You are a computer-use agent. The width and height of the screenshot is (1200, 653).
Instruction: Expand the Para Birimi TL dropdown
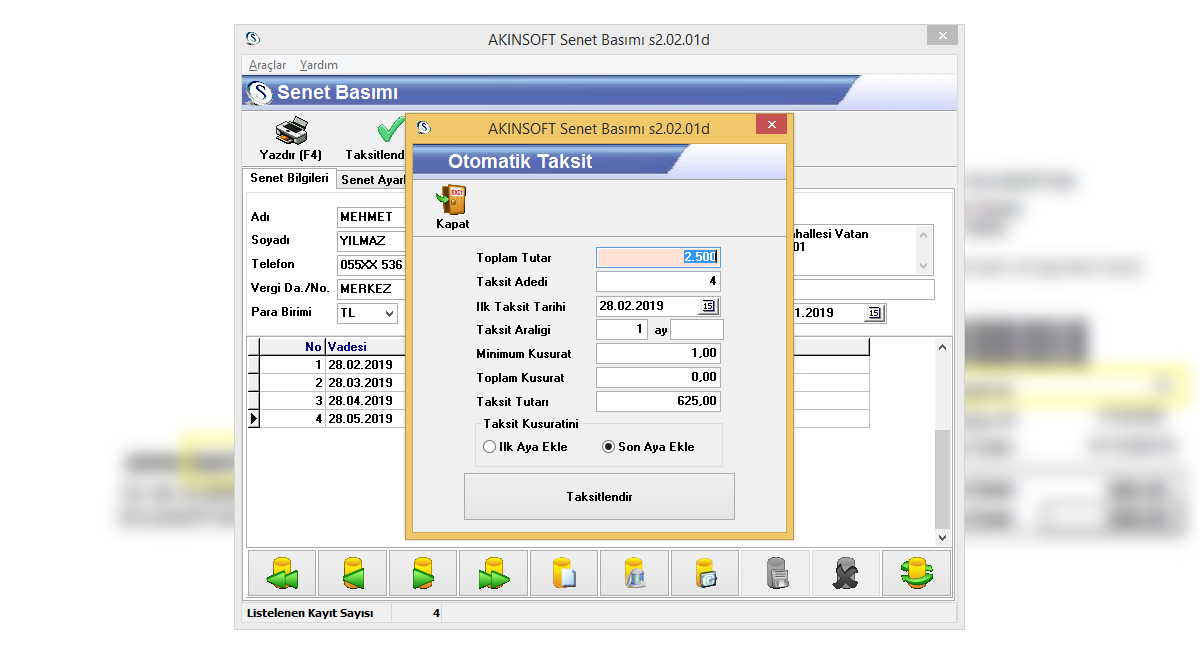[x=388, y=313]
